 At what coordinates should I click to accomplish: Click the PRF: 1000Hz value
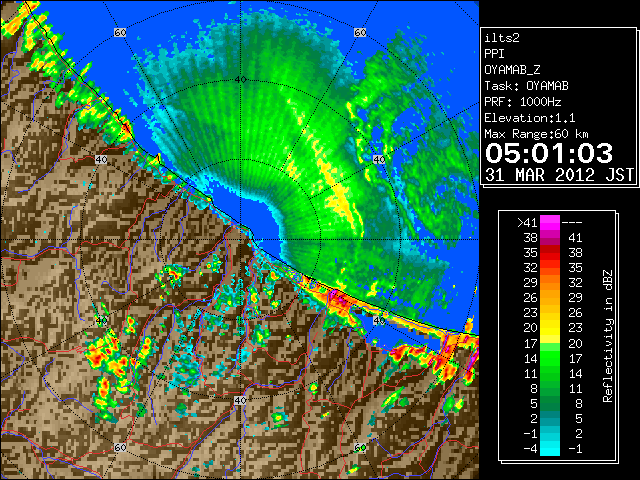(x=523, y=102)
